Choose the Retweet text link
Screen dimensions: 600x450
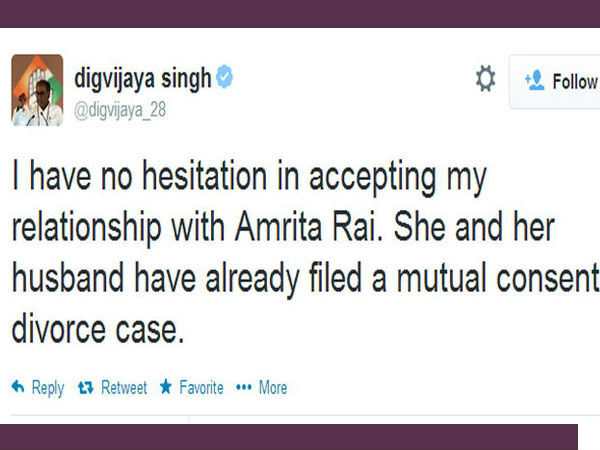(124, 387)
